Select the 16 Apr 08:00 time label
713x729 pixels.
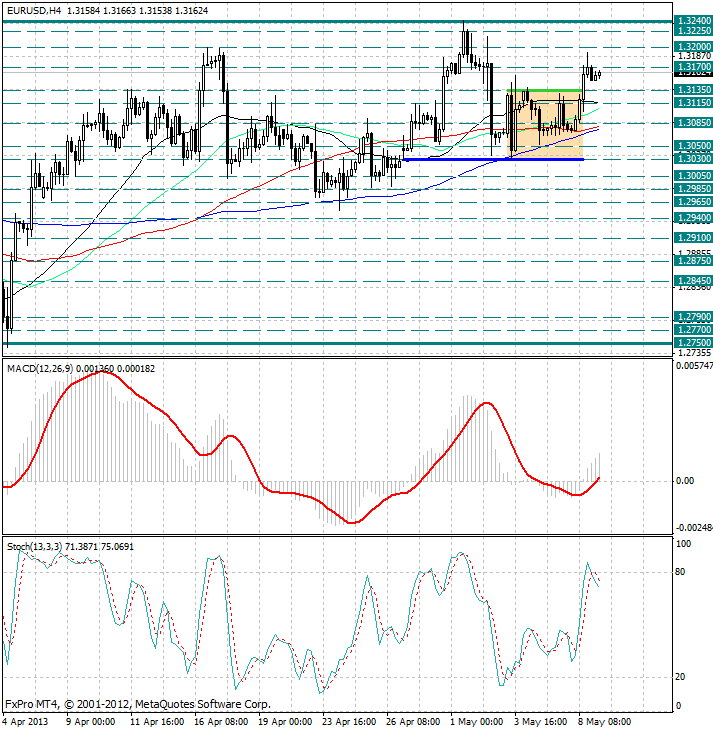pos(219,719)
